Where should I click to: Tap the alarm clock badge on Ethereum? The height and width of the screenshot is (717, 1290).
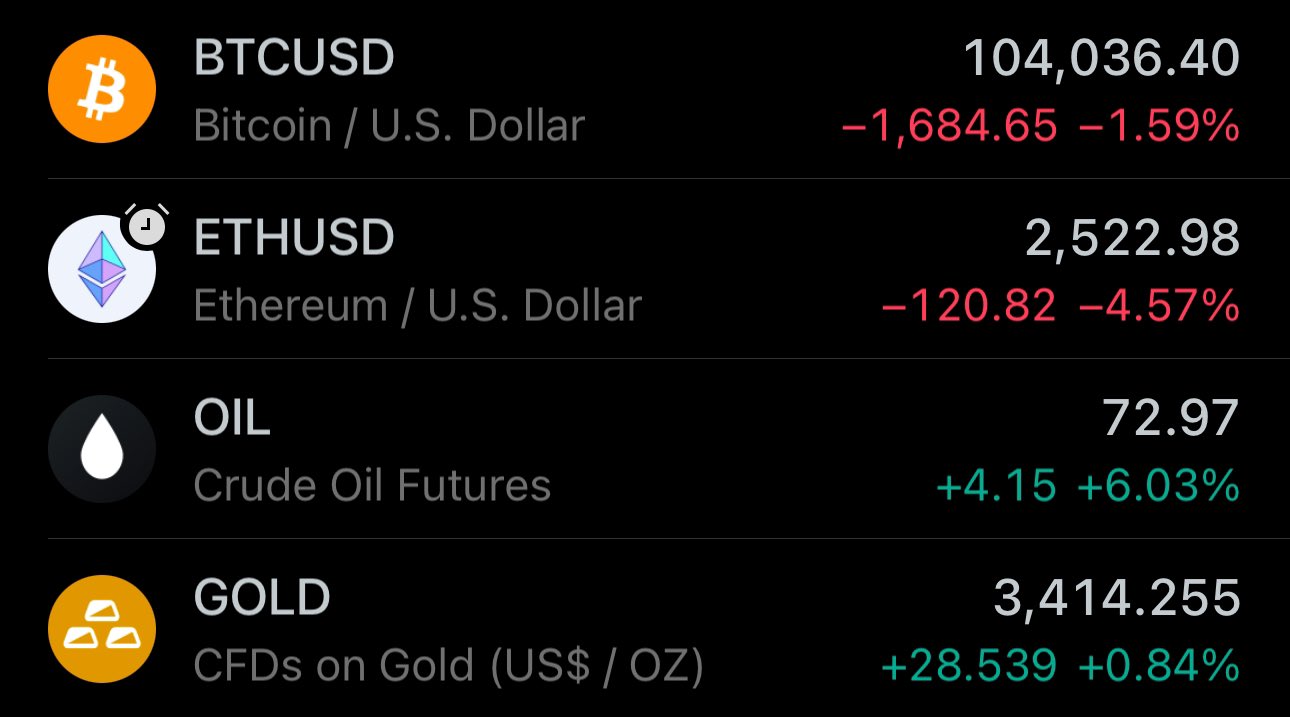146,227
